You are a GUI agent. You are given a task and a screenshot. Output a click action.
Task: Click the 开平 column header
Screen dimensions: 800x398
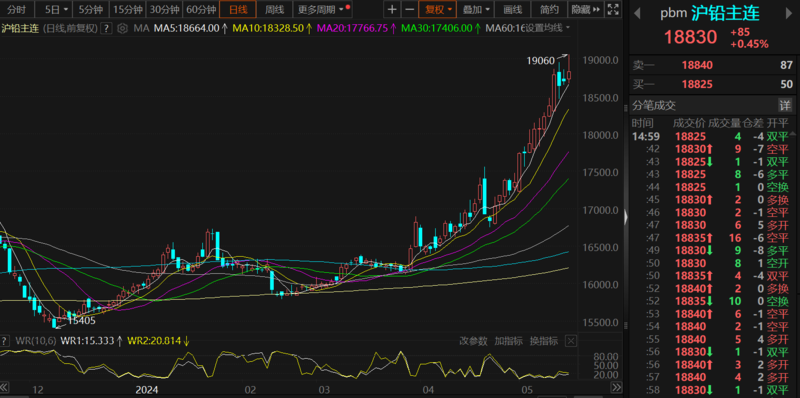[778, 123]
